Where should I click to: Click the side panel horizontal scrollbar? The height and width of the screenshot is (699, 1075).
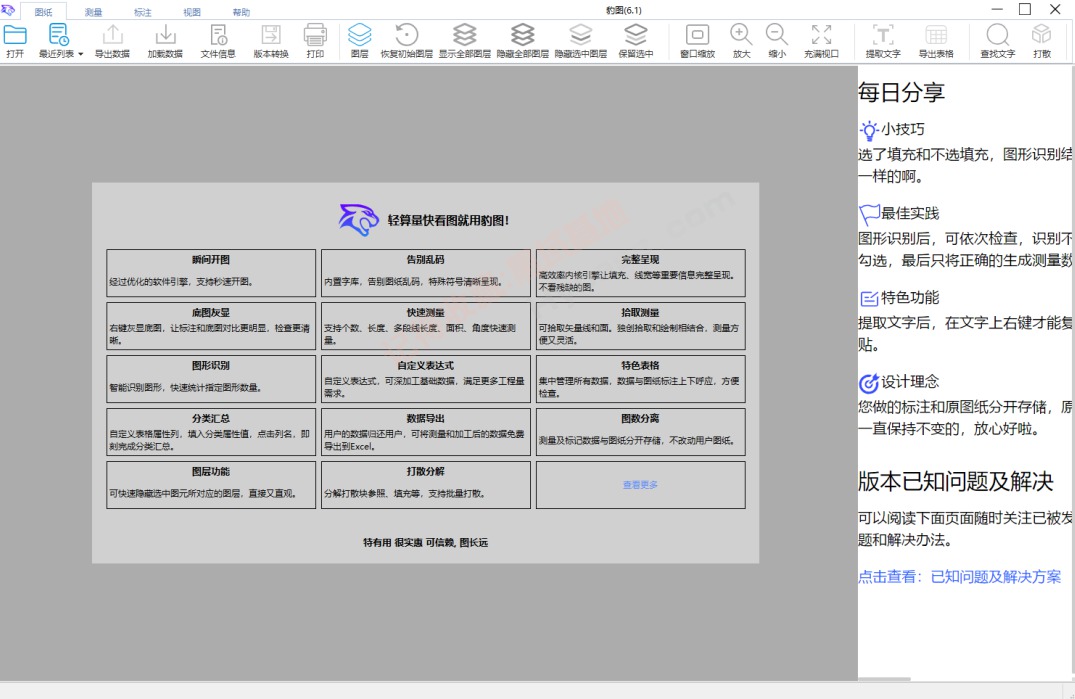pyautogui.click(x=884, y=679)
